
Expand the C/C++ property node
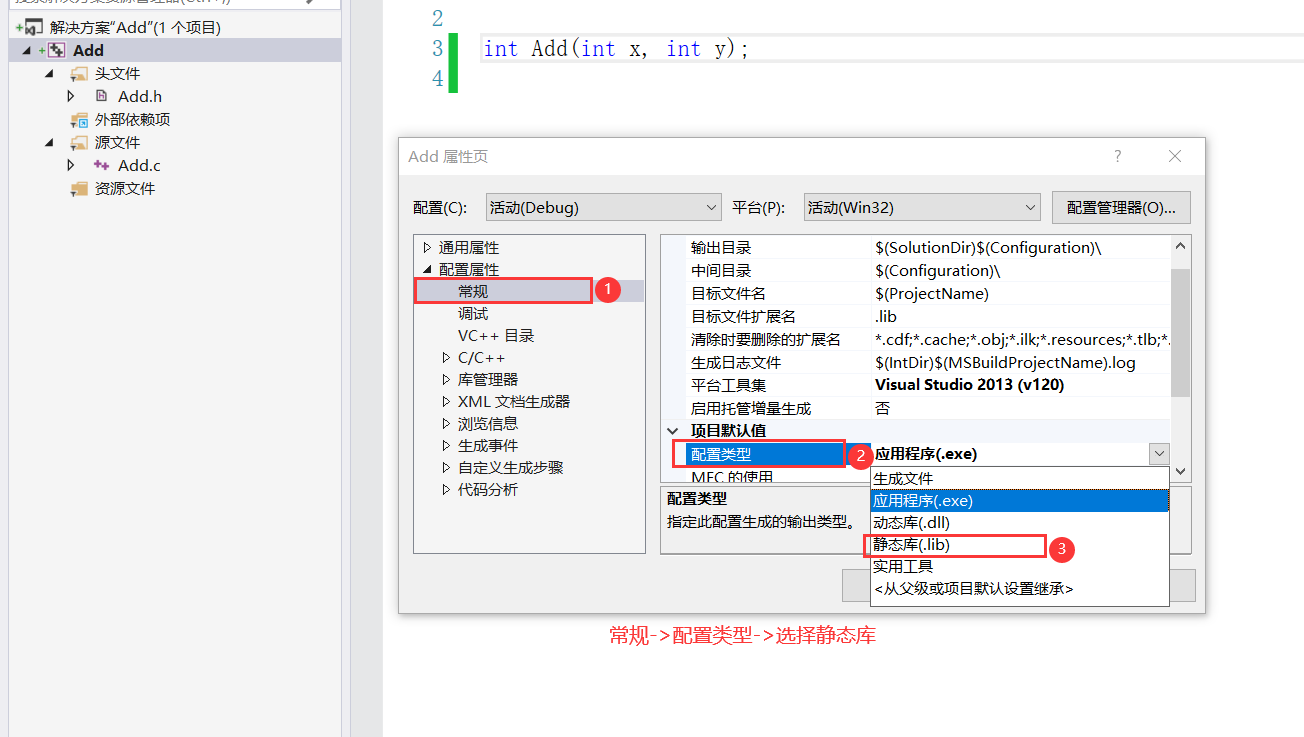coord(447,357)
